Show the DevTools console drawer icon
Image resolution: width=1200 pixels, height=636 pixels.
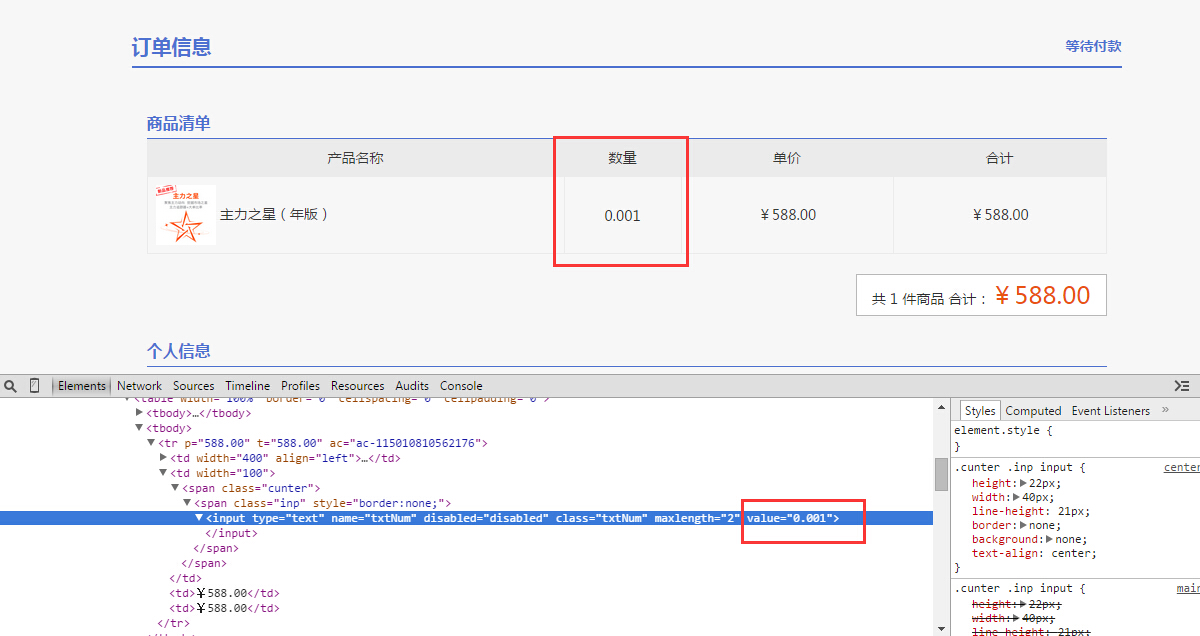(x=1182, y=386)
